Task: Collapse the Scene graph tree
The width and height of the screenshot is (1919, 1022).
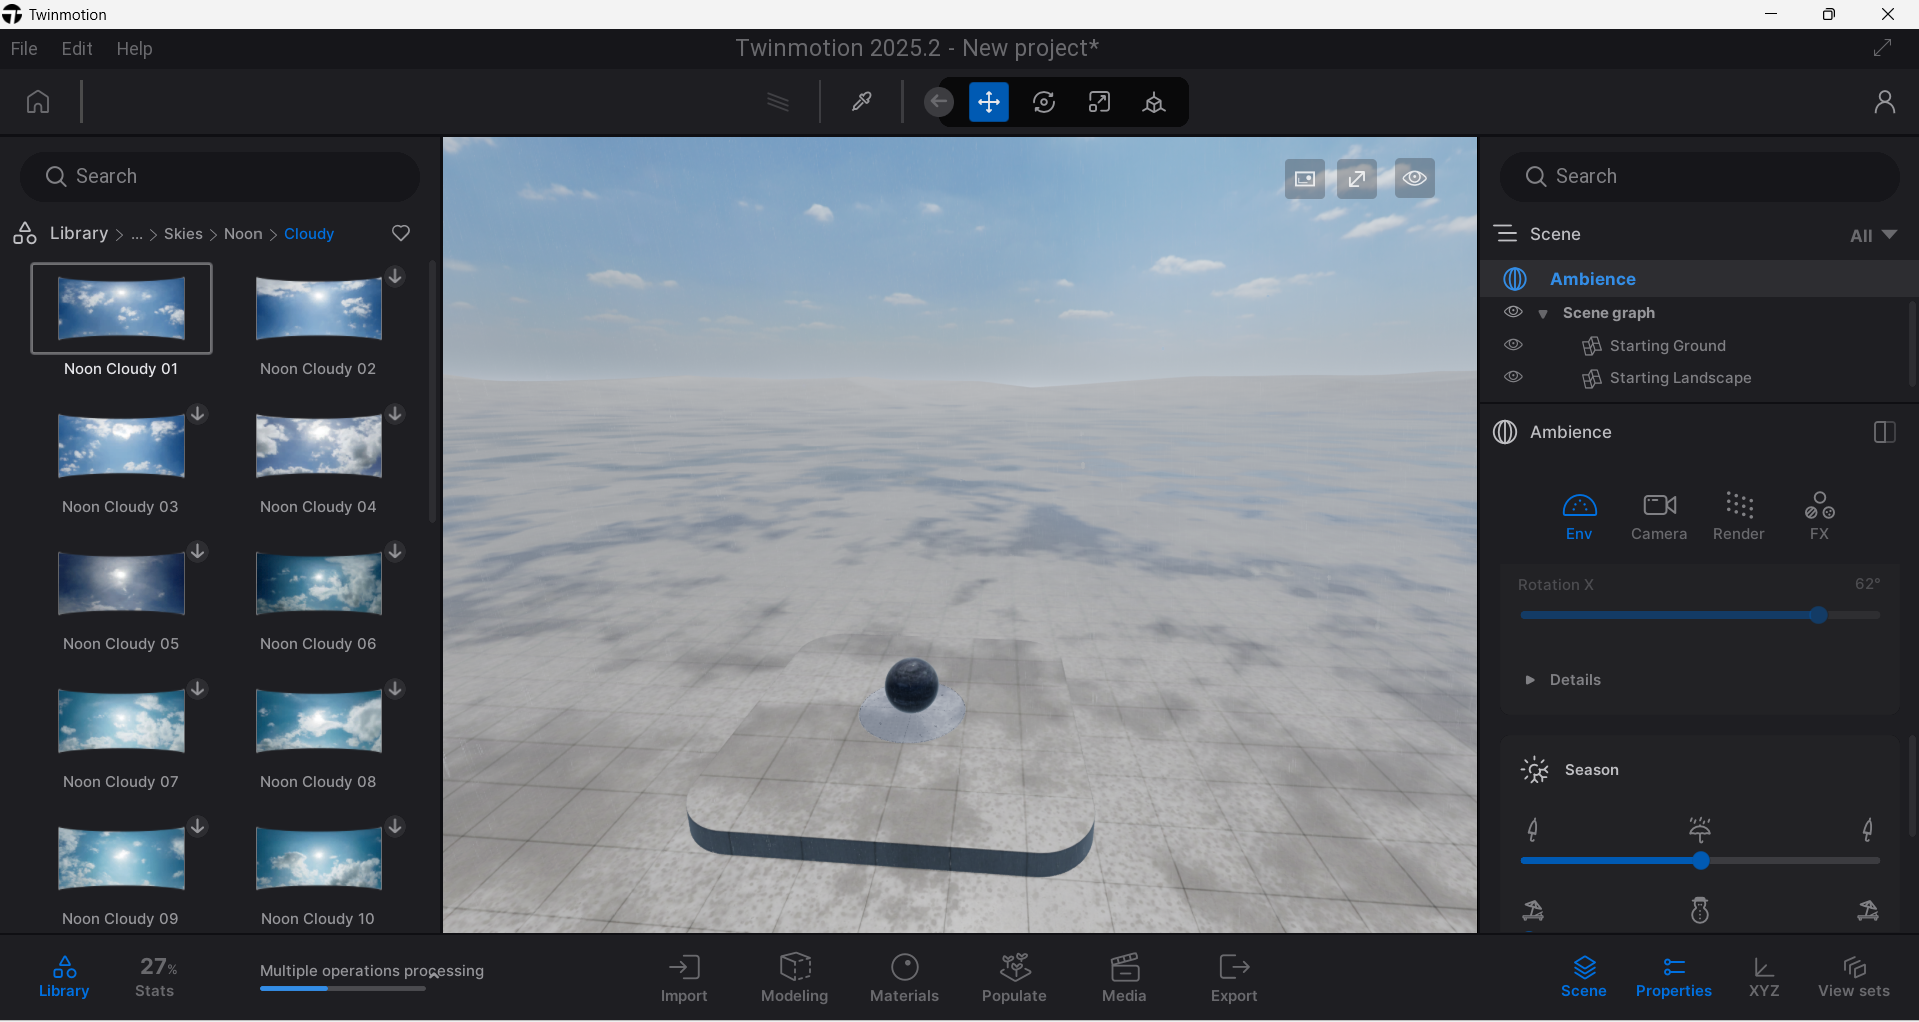Action: tap(1543, 314)
